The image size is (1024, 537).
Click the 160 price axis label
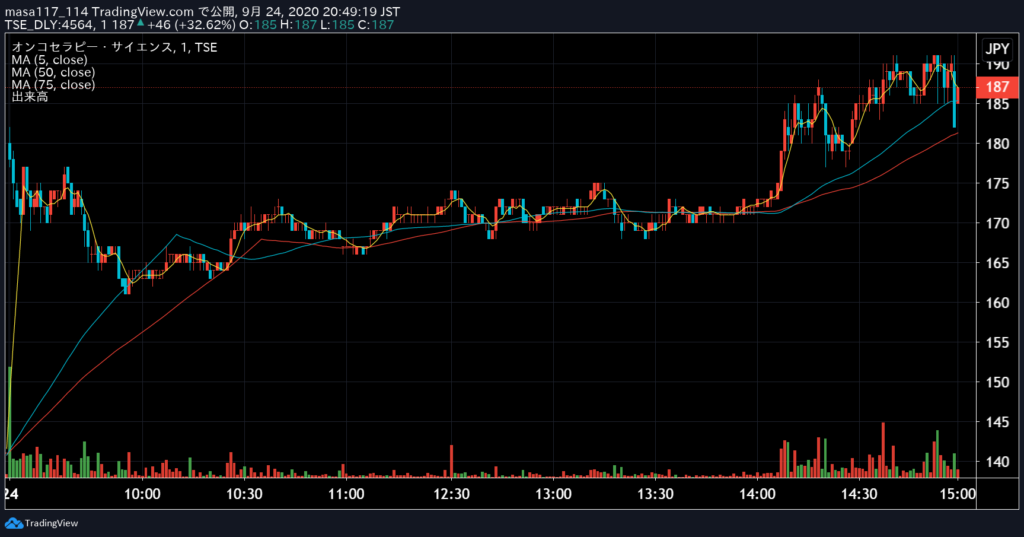click(997, 302)
